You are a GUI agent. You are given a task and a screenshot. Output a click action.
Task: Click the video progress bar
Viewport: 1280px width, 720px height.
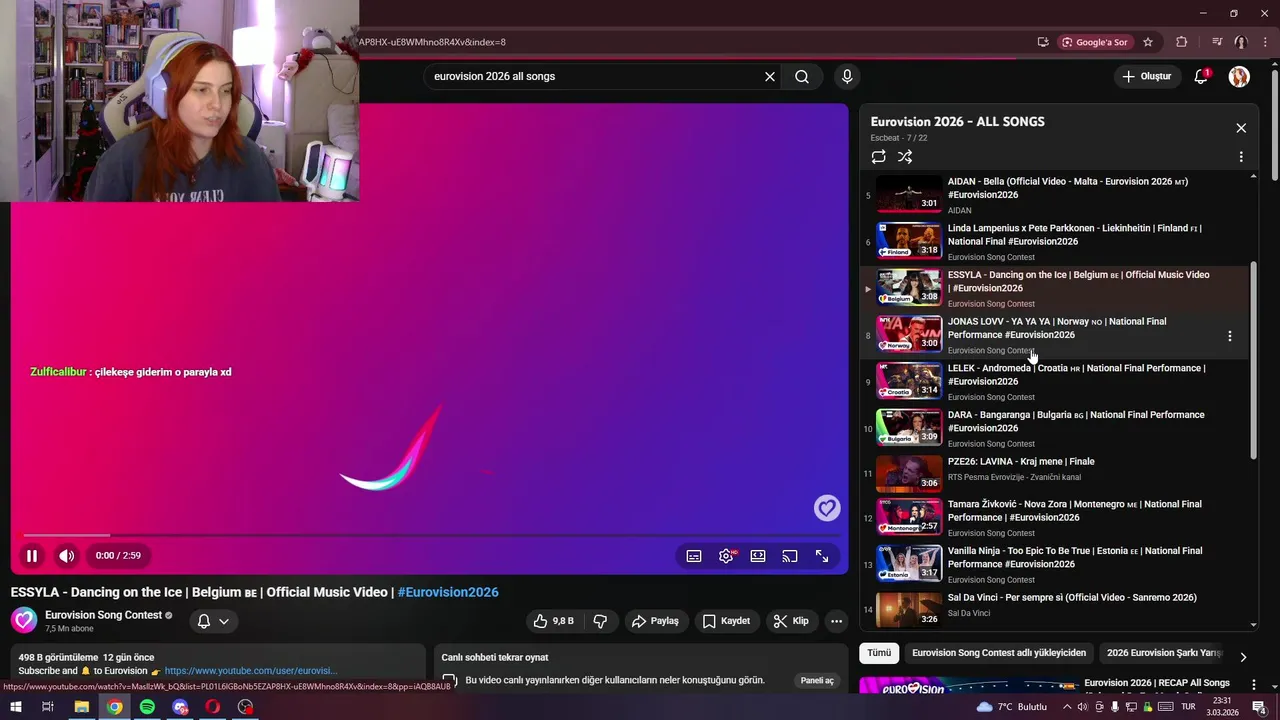430,535
